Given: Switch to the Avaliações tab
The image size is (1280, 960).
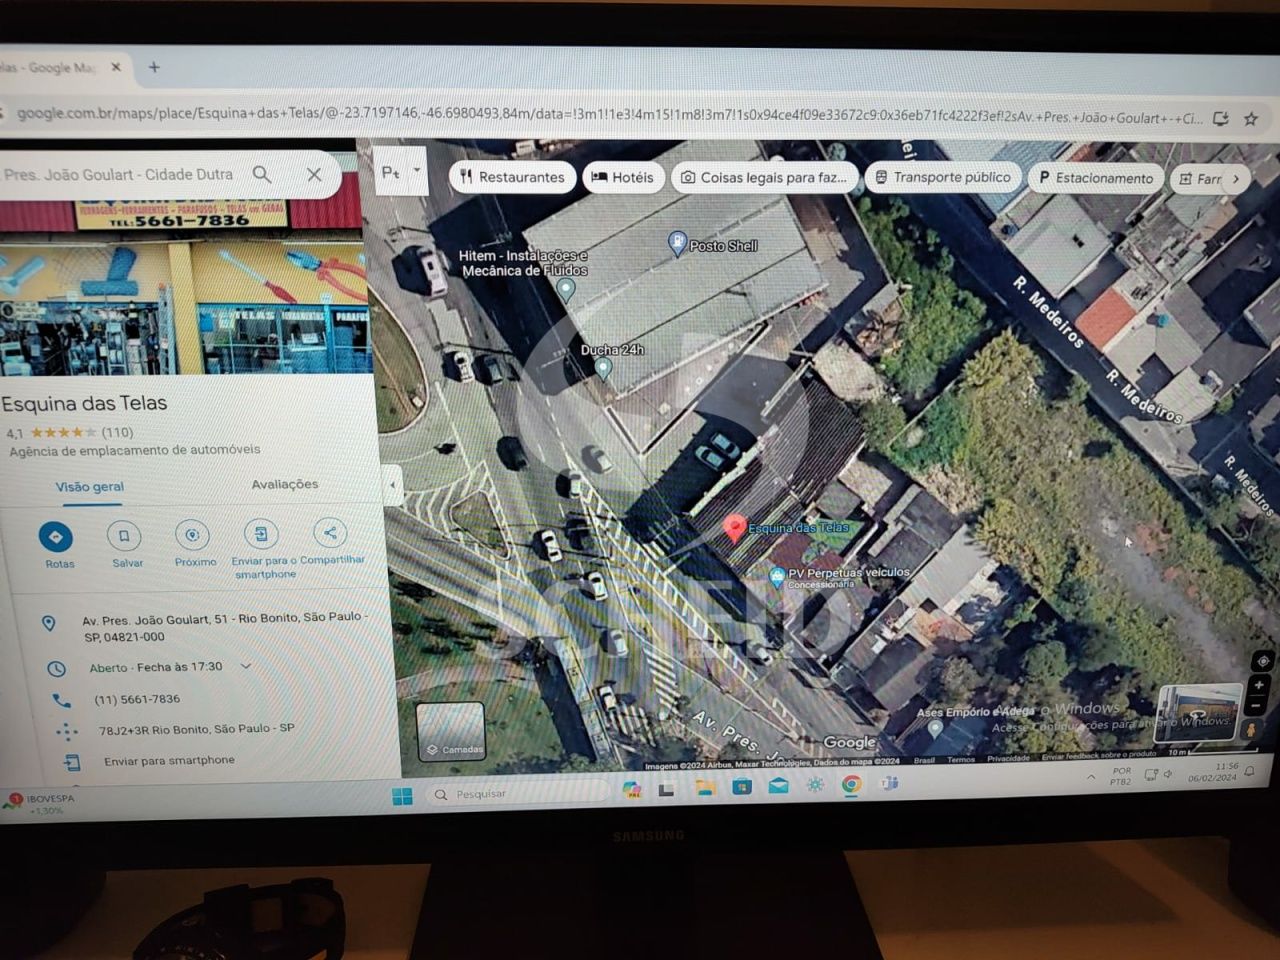Looking at the screenshot, I should [285, 484].
